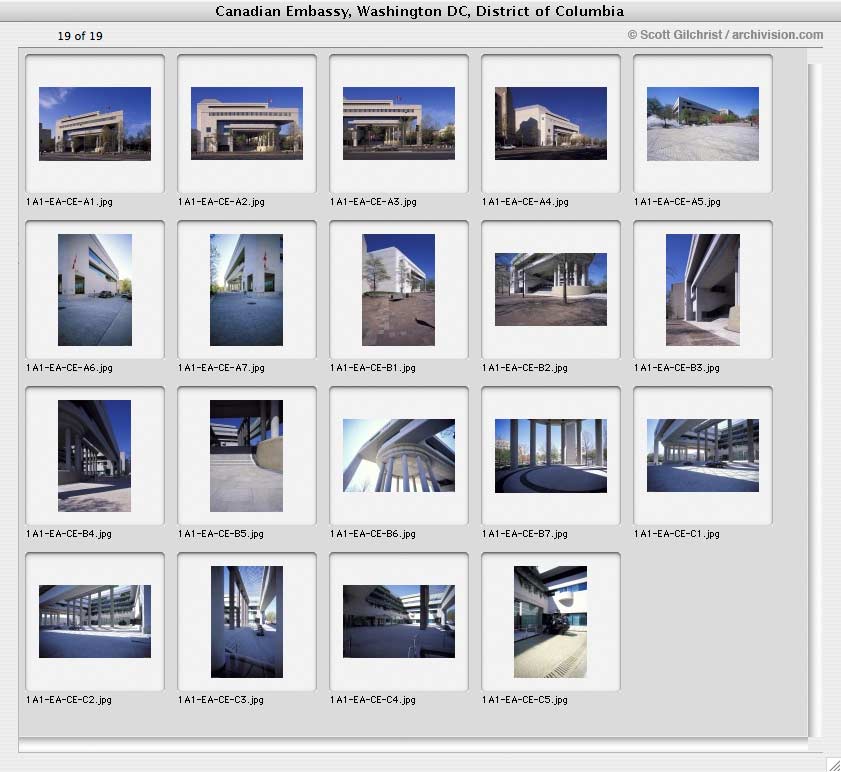Click the filename label 1A1-EA-CE-A2.jpg
This screenshot has width=841, height=772.
221,202
